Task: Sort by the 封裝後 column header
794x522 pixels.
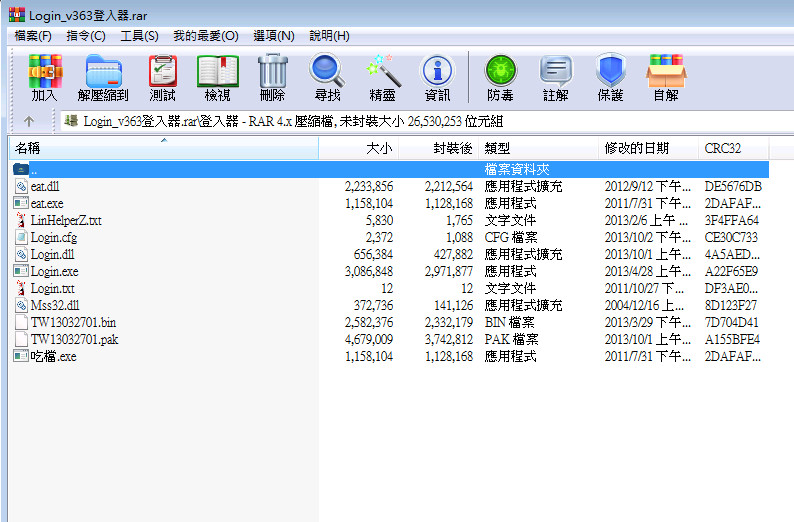Action: [x=439, y=148]
